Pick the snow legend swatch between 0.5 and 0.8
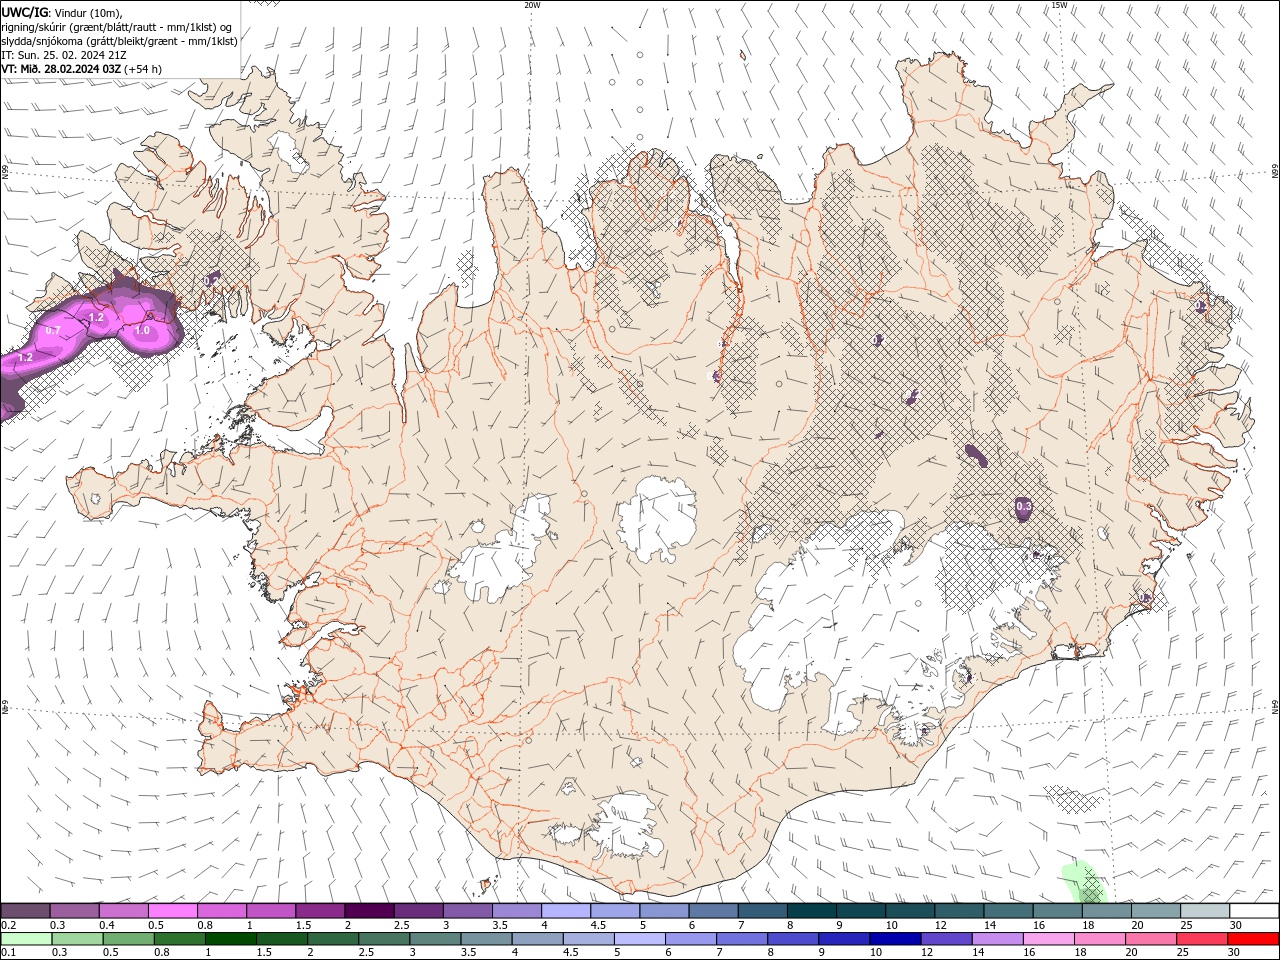This screenshot has height=960, width=1280. [x=172, y=911]
